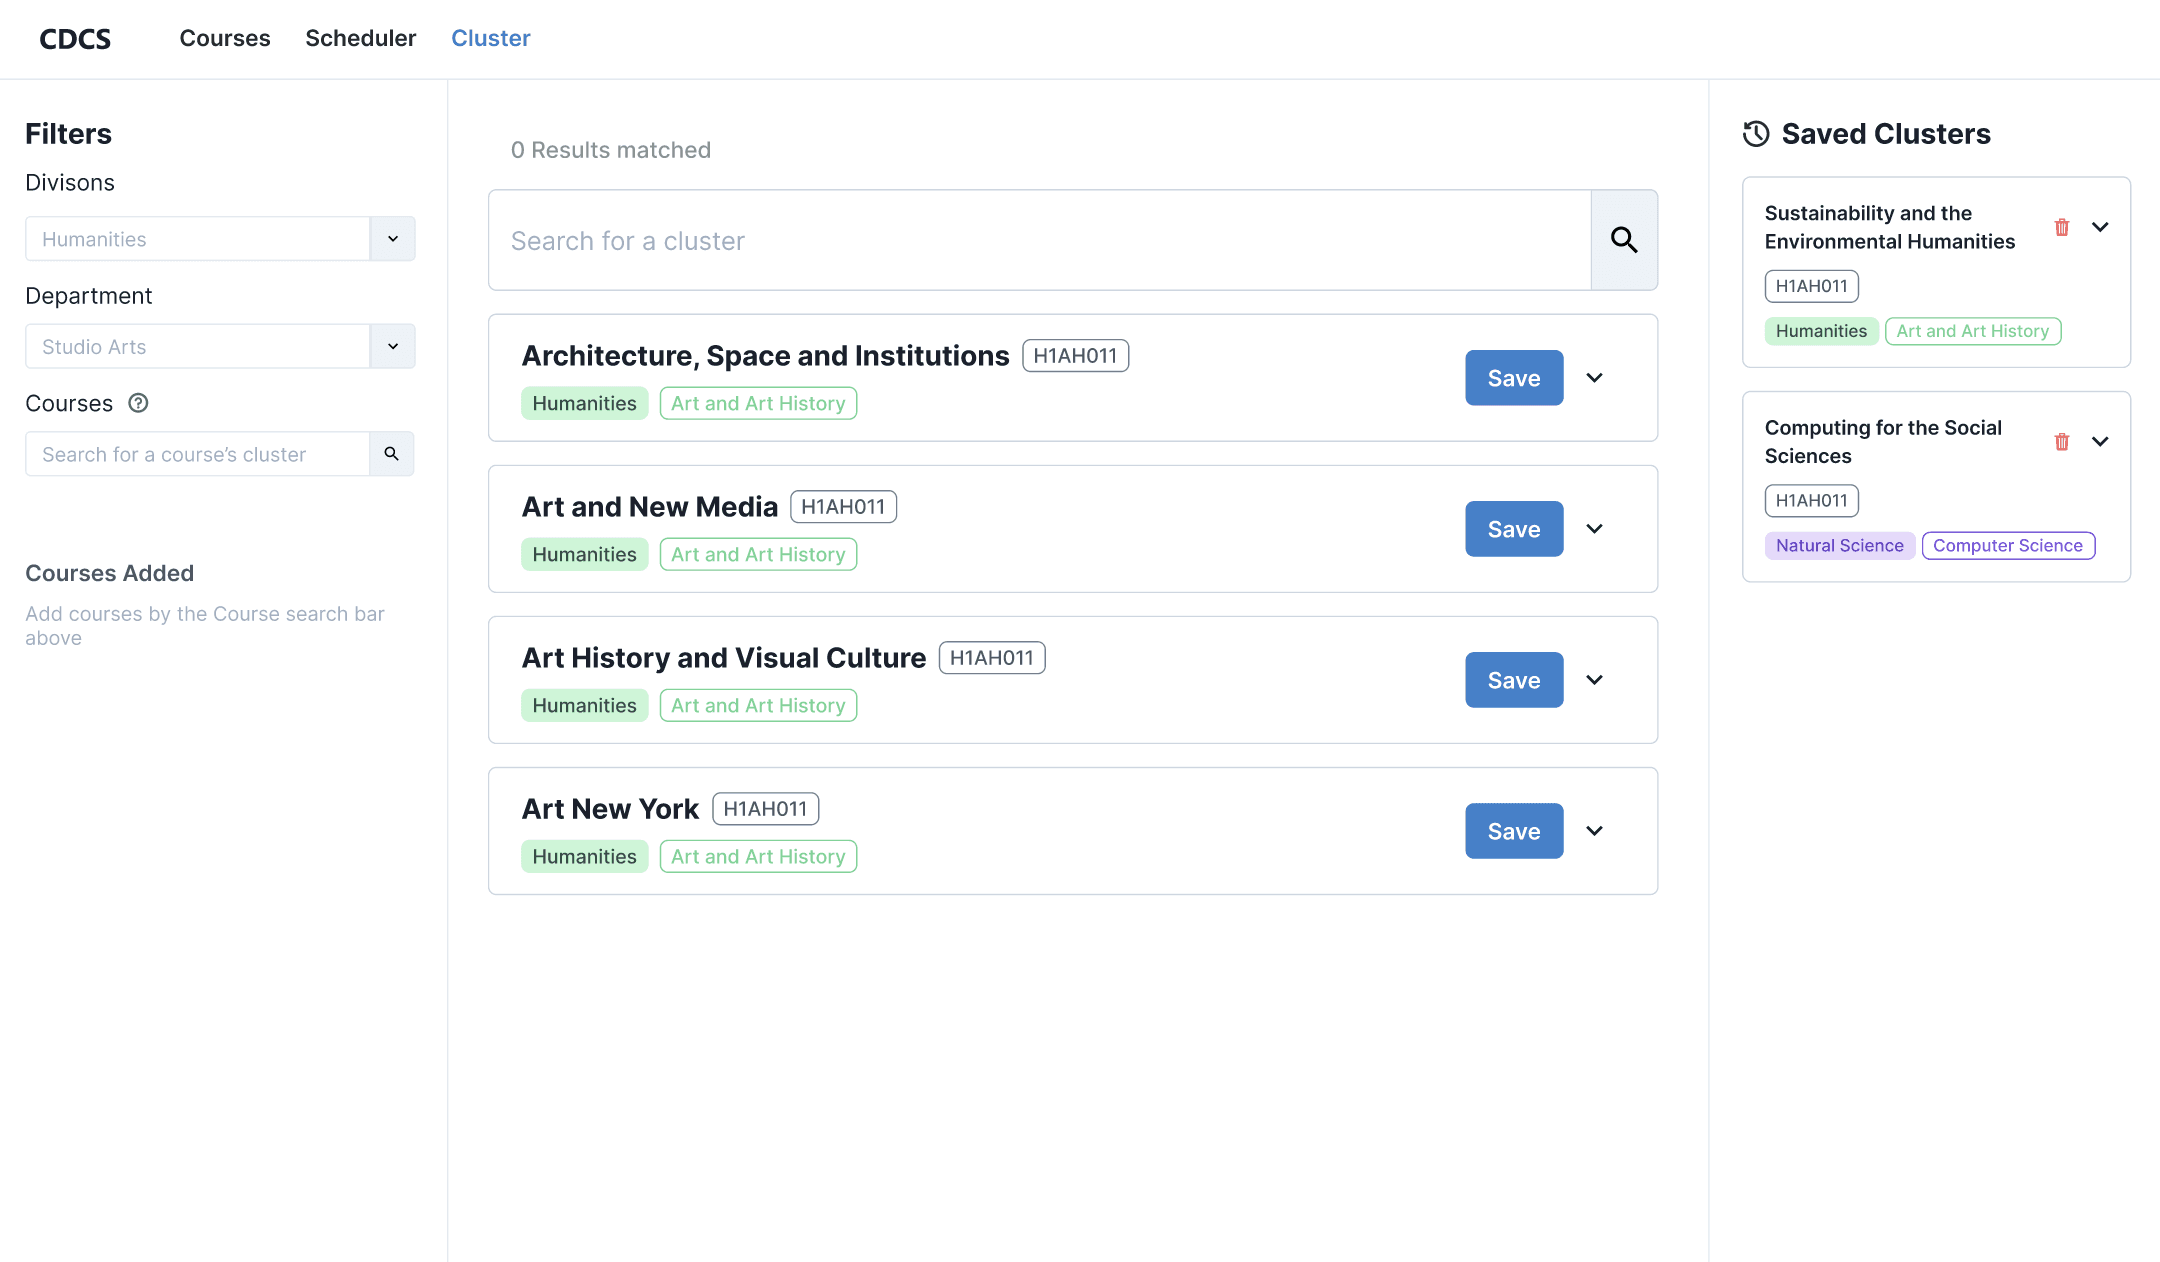Viewport: 2160px width, 1262px height.
Task: Delete the Computing for the Social Sciences cluster
Action: [2061, 441]
